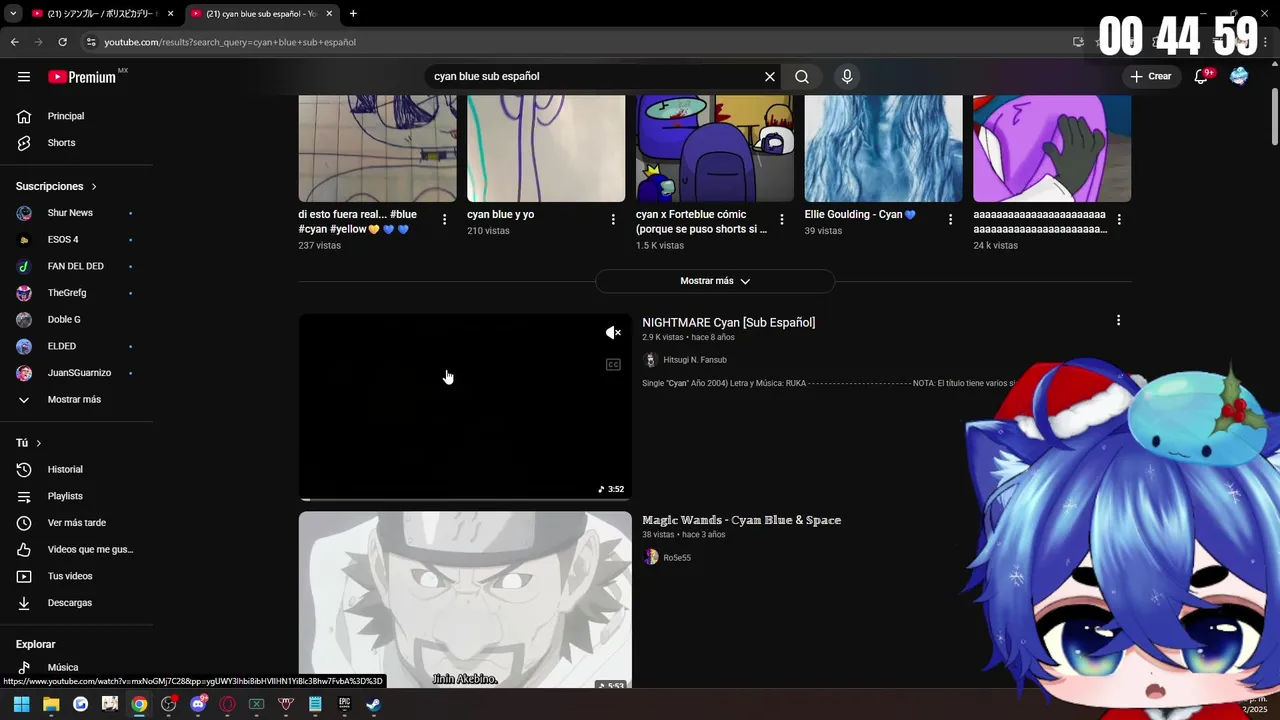This screenshot has width=1280, height=720.
Task: Unmute the NIGHTMARE Cyan video preview
Action: 613,333
